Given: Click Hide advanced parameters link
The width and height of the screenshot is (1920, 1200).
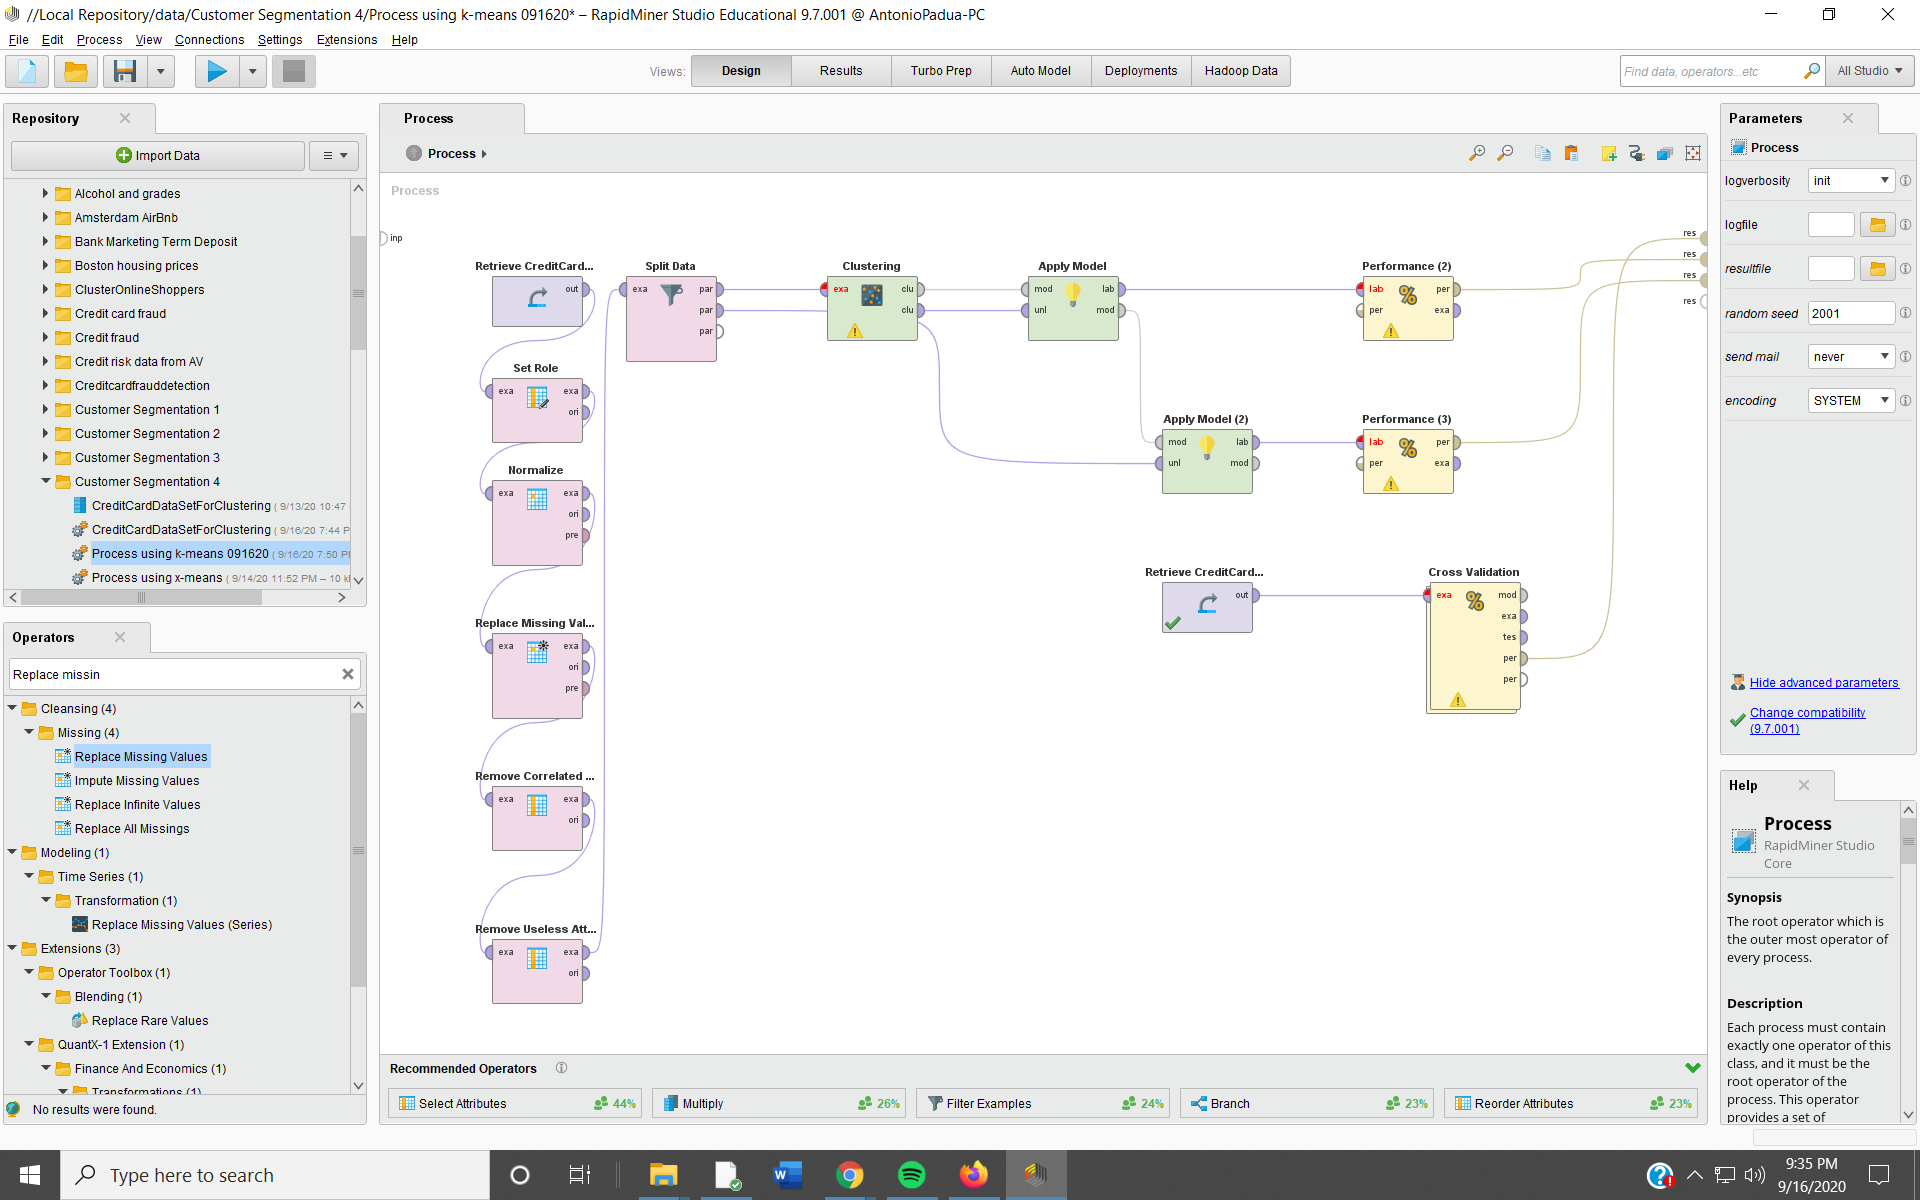Looking at the screenshot, I should click(1824, 682).
